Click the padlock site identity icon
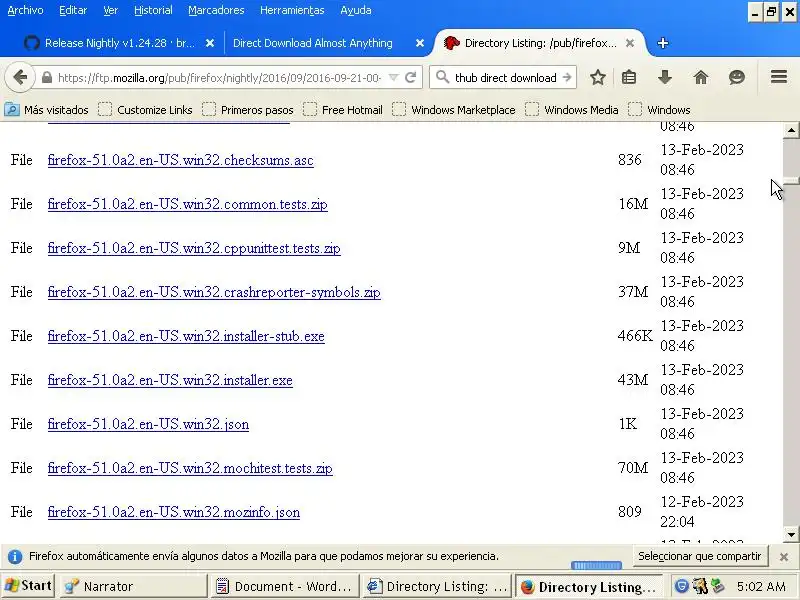Viewport: 800px width, 600px height. click(46, 78)
